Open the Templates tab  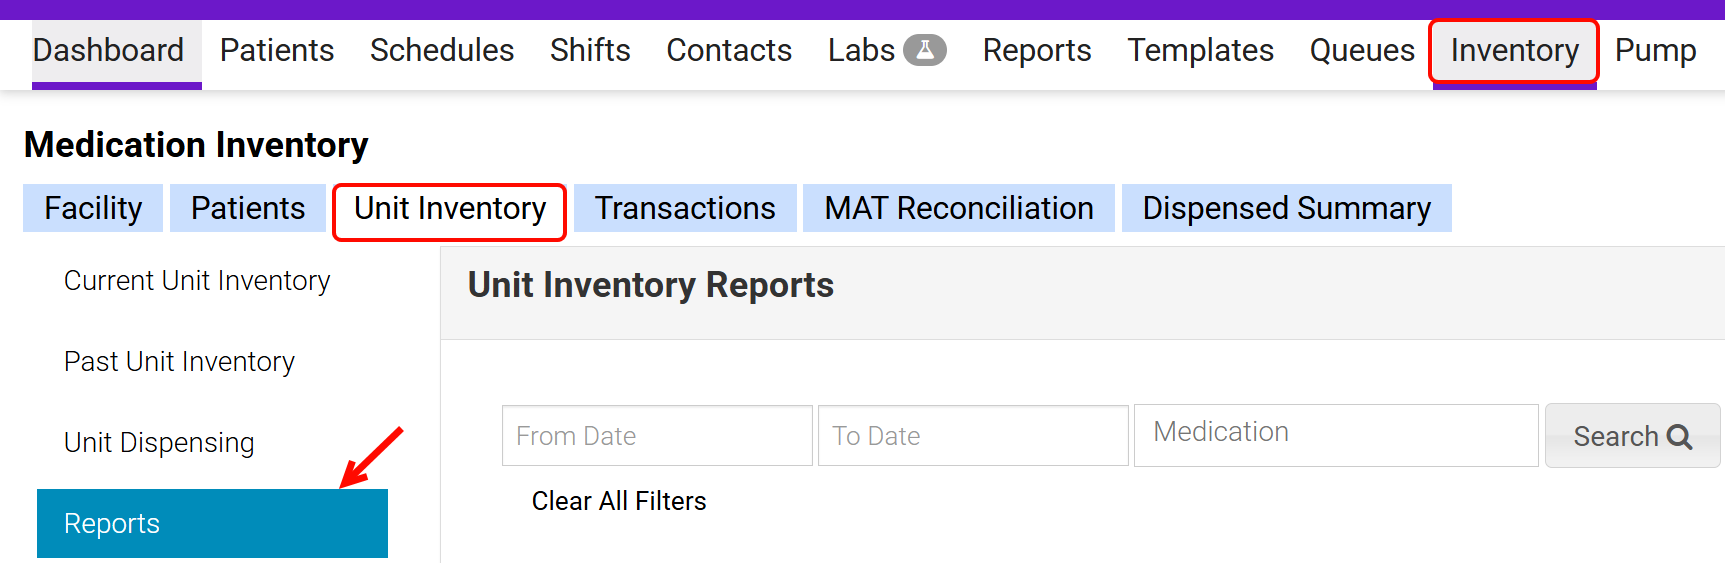click(x=1201, y=50)
